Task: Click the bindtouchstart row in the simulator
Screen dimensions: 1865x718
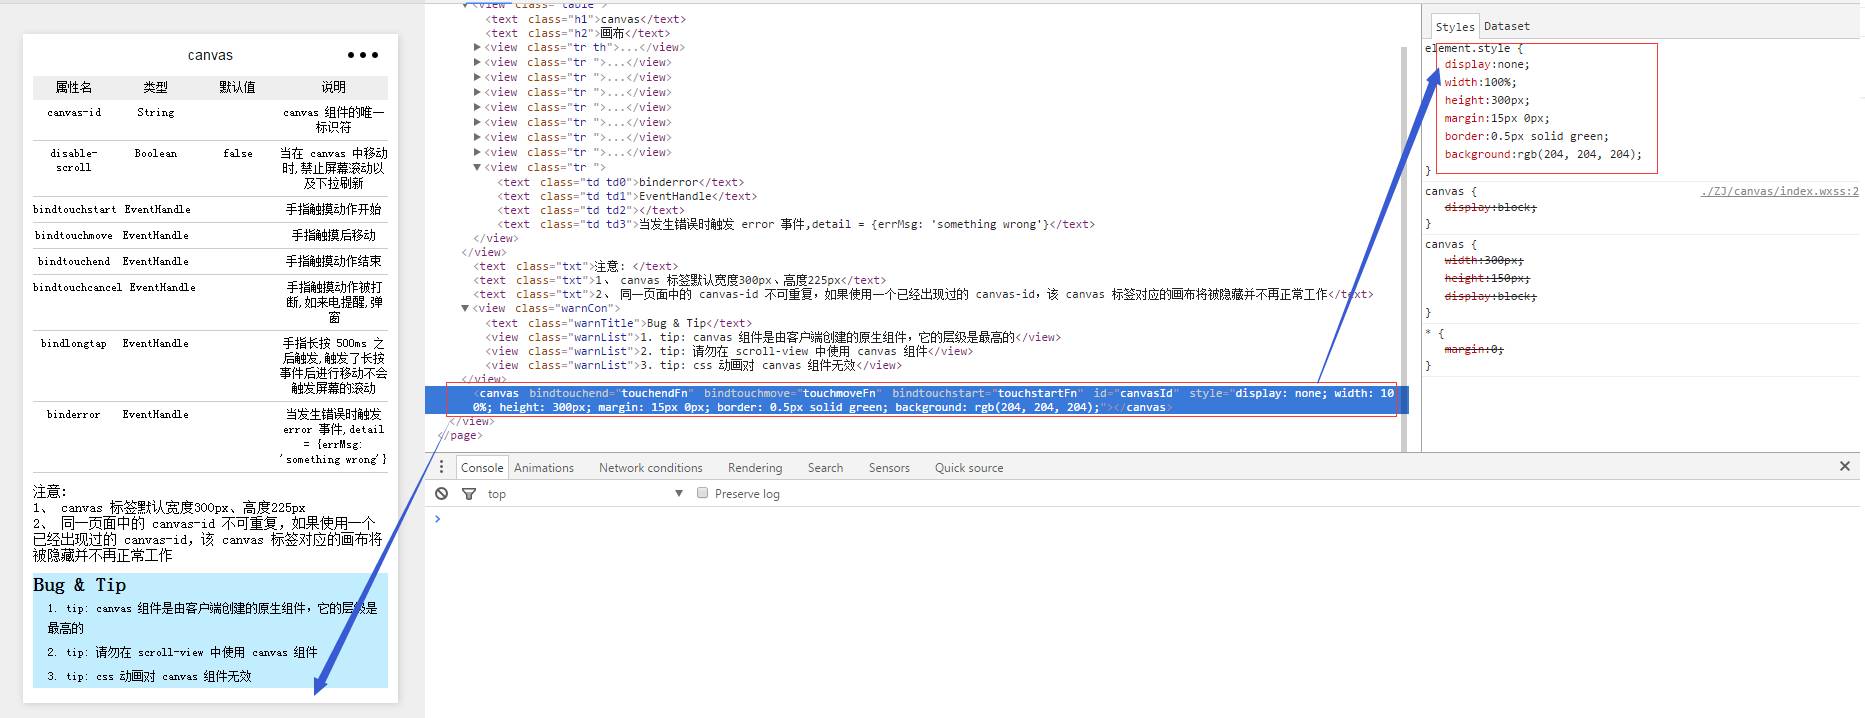Action: (210, 209)
